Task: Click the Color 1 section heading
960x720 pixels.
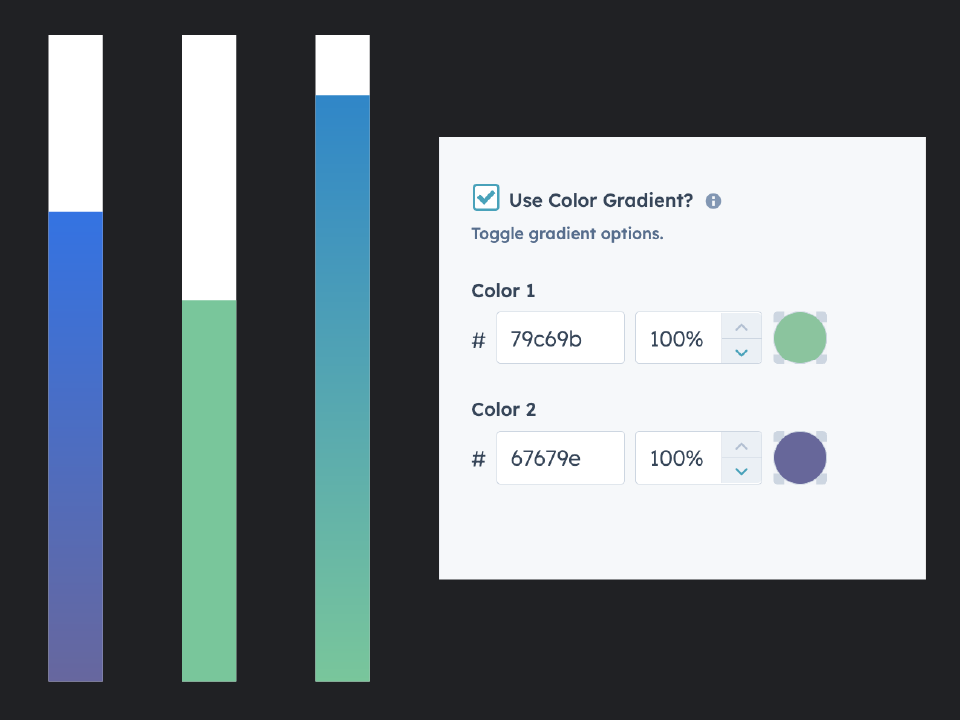Action: tap(503, 290)
